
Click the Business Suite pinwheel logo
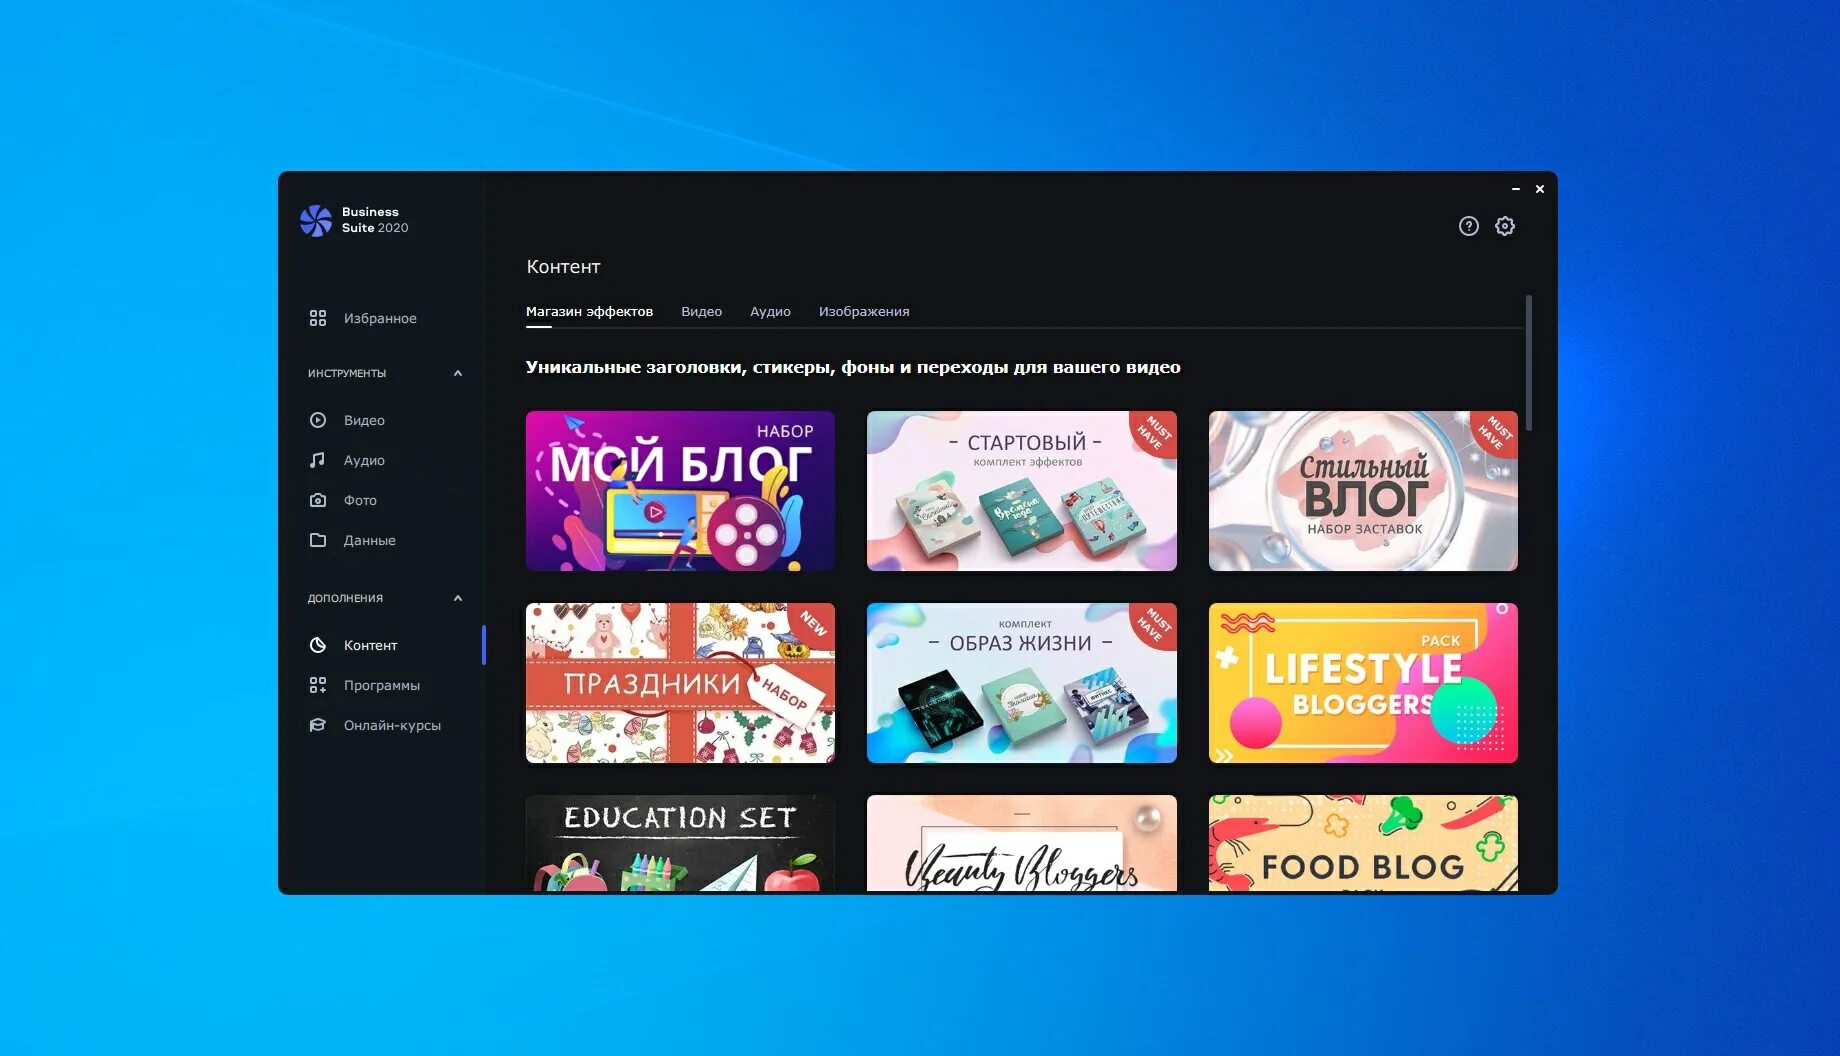[x=316, y=220]
